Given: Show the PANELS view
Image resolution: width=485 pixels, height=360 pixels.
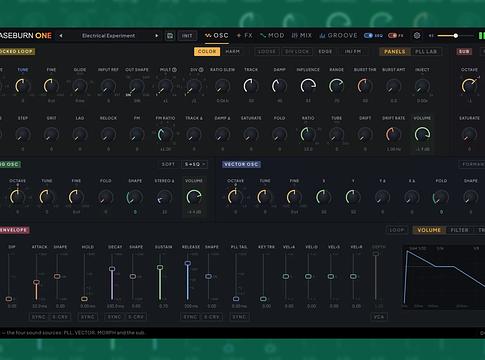Looking at the screenshot, I should (395, 51).
